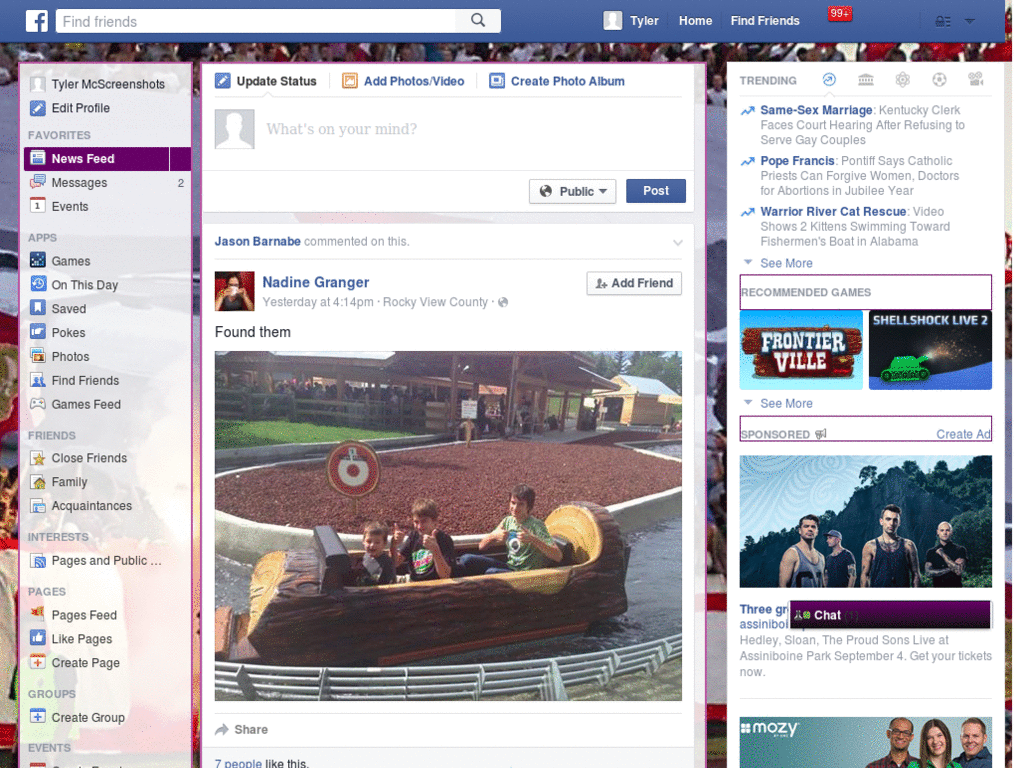This screenshot has width=1024, height=768.
Task: Open the Pope Francis trending story
Action: (797, 161)
